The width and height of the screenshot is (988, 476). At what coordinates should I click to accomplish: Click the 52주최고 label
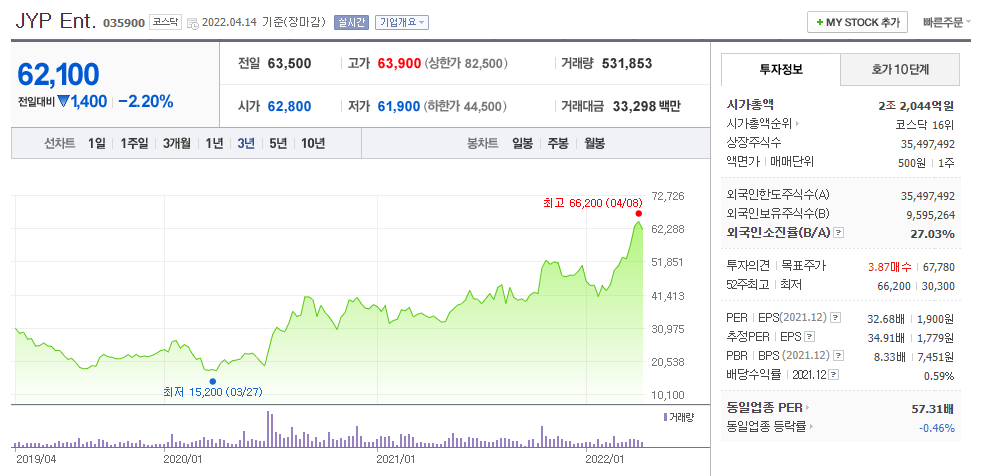747,285
